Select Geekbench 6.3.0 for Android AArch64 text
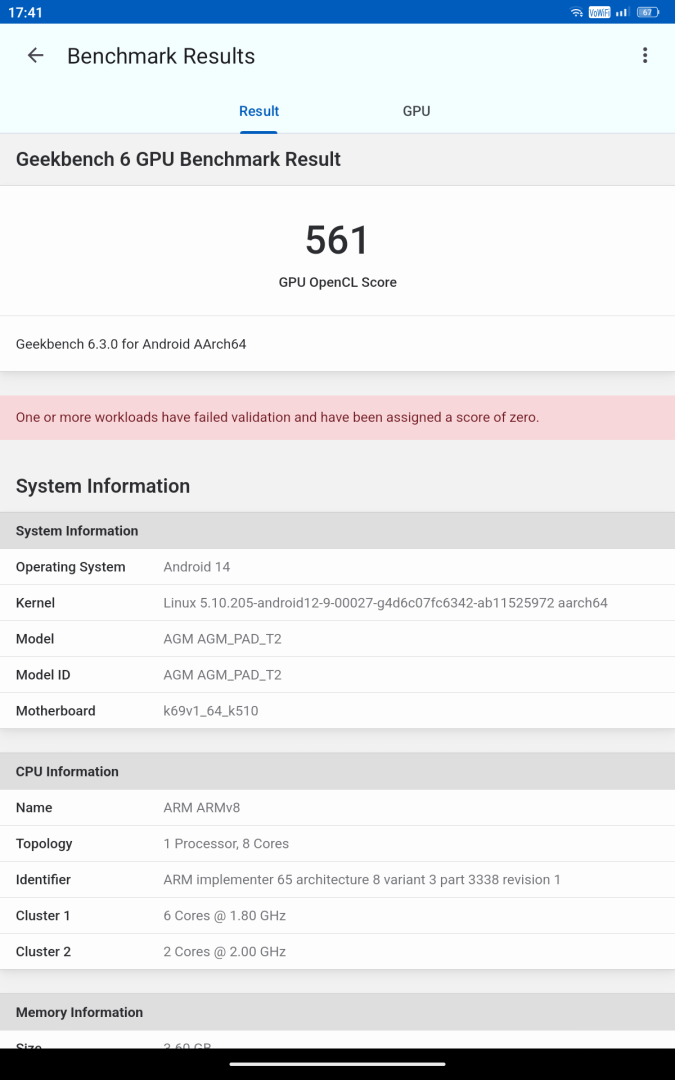 pyautogui.click(x=131, y=344)
